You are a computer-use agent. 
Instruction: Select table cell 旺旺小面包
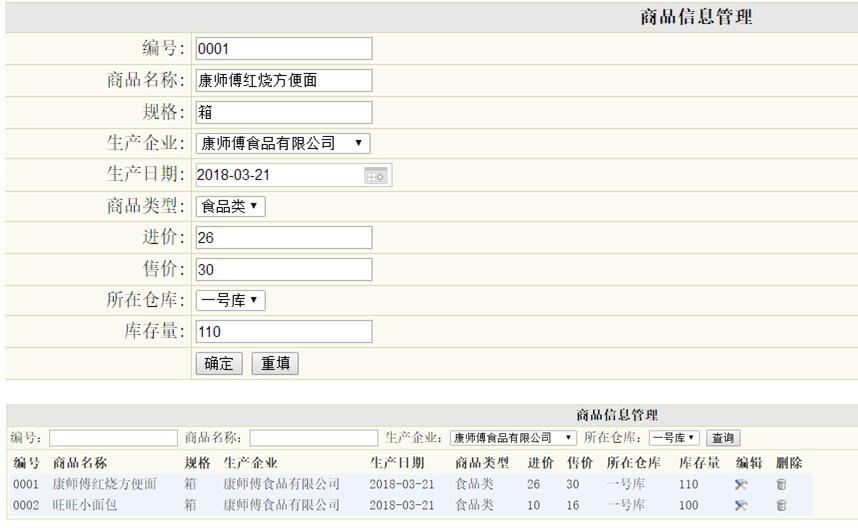85,505
